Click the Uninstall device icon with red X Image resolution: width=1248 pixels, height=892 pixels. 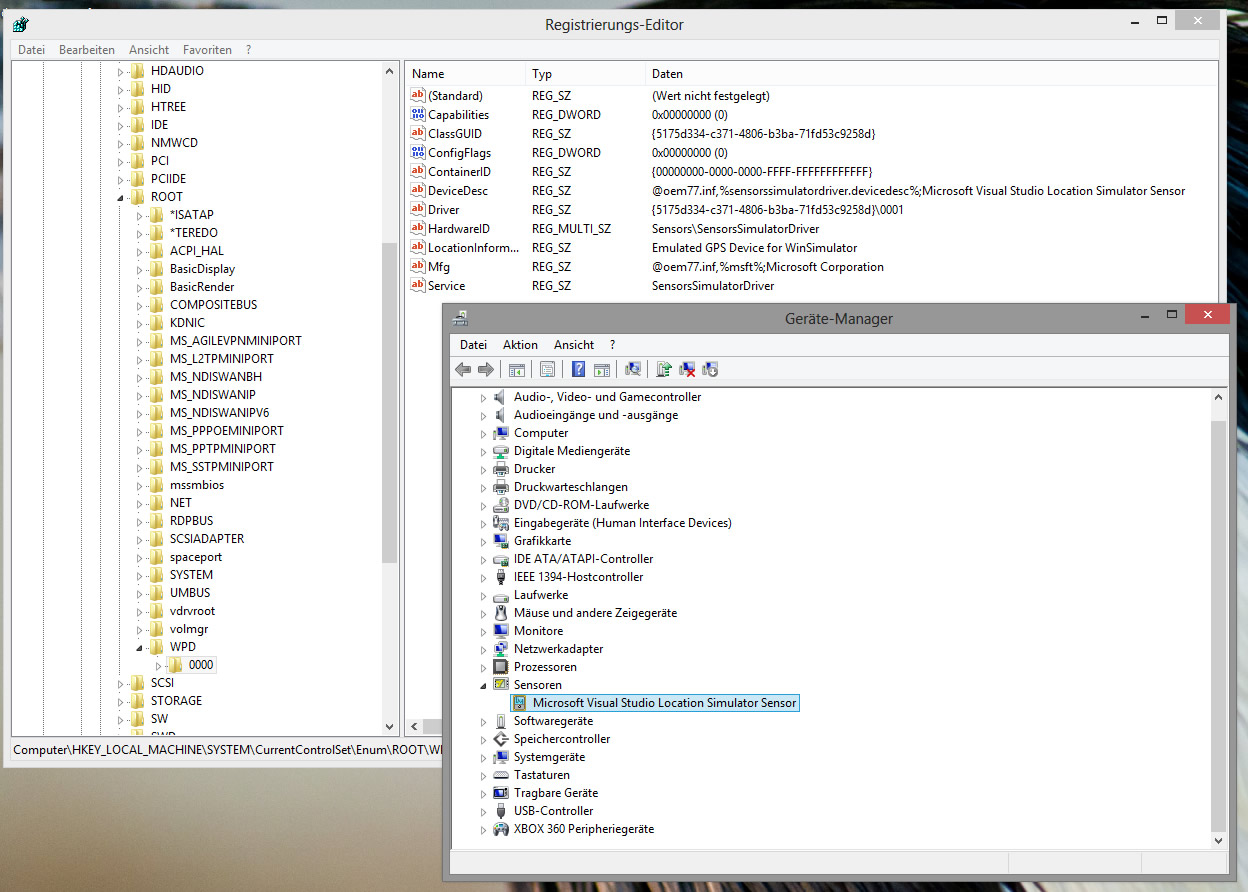pos(687,370)
